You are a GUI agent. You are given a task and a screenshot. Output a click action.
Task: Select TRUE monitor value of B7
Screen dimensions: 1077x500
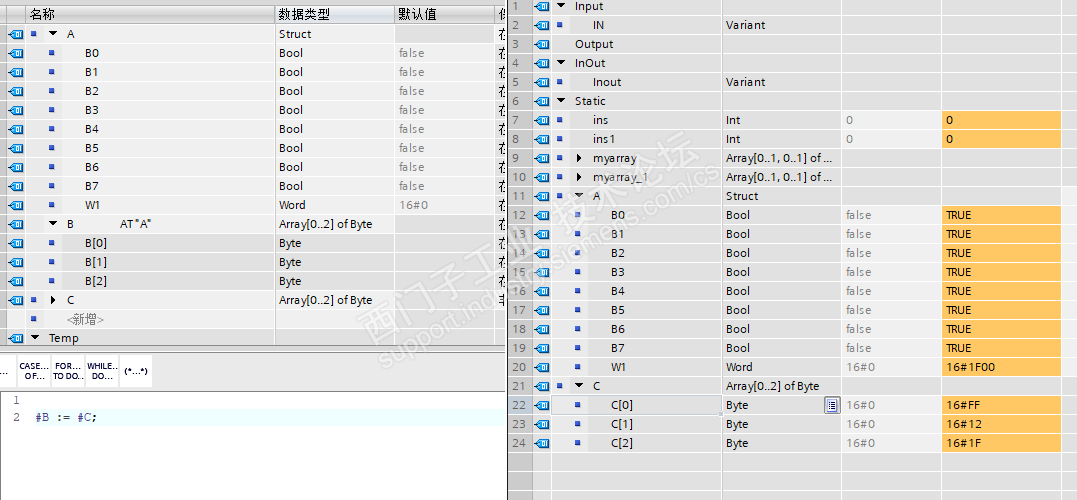(1001, 348)
